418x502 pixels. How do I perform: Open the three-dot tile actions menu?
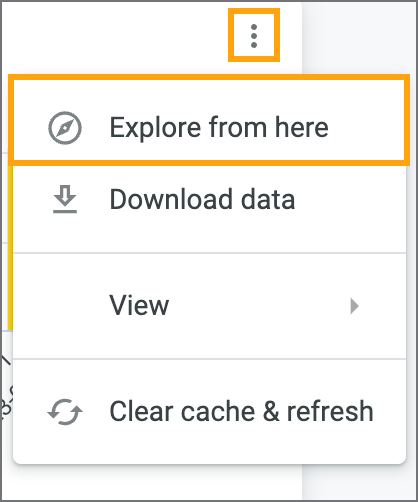coord(254,36)
